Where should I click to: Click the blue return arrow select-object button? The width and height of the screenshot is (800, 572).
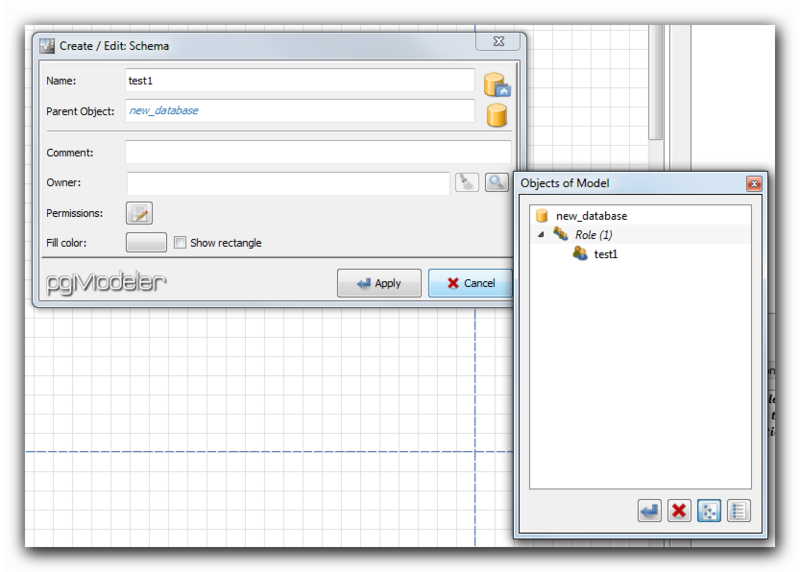click(x=649, y=511)
